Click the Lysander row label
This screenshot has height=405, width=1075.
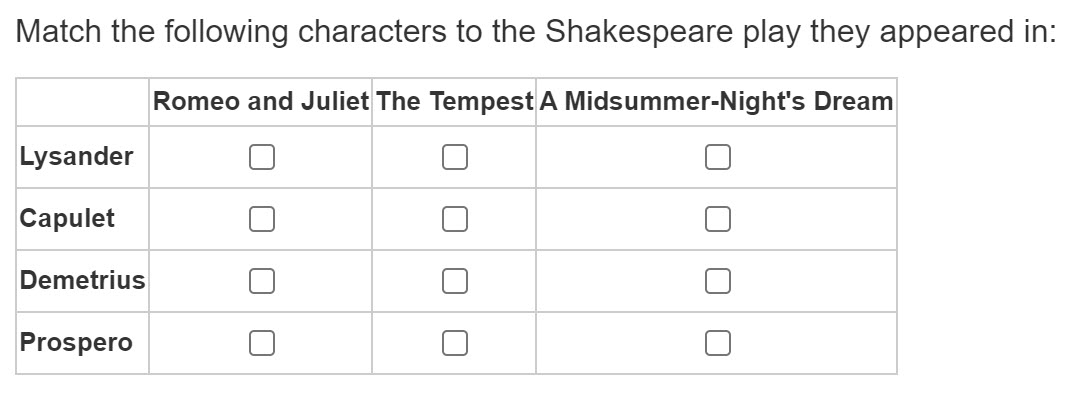[x=76, y=157]
